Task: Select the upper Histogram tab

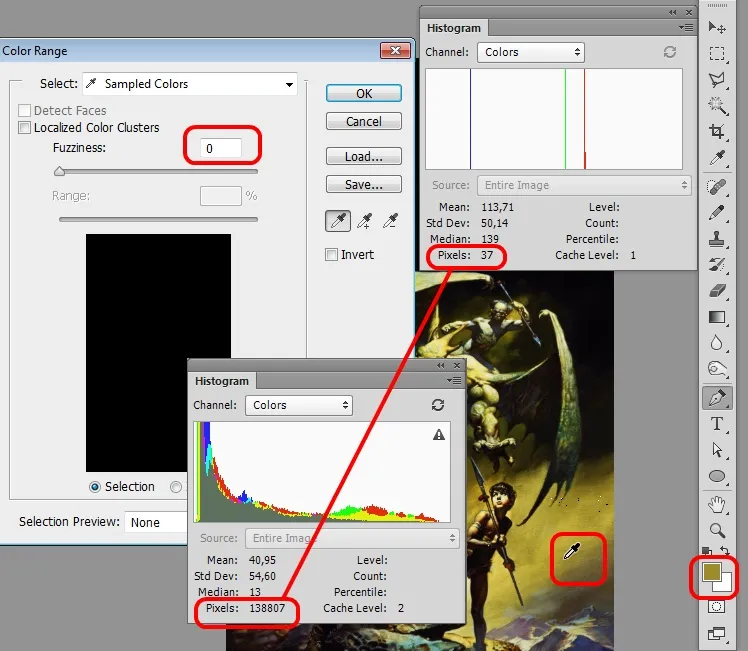Action: (454, 28)
